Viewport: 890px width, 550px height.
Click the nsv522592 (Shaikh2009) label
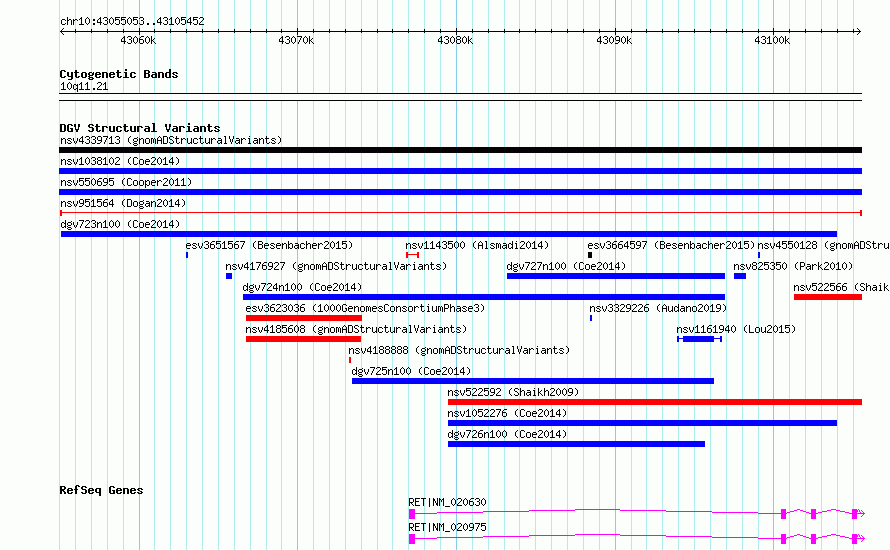coord(513,392)
